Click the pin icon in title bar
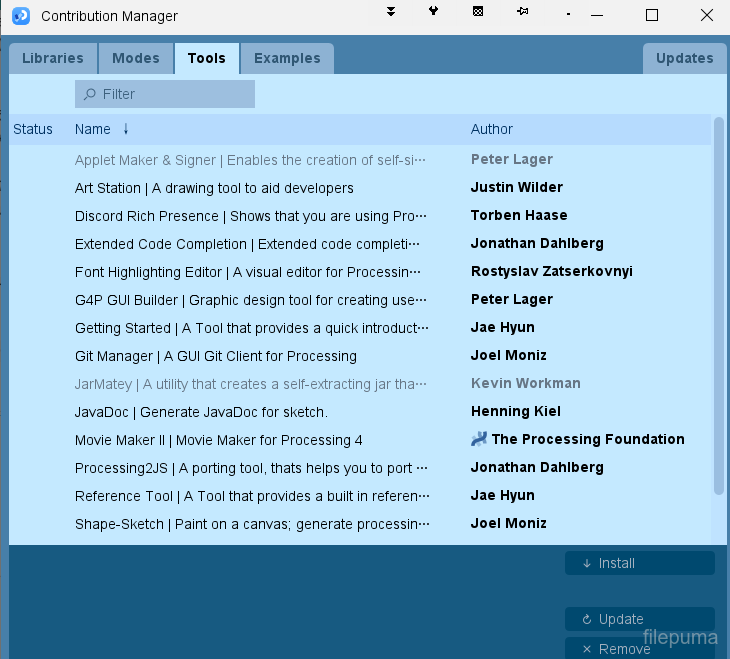The width and height of the screenshot is (730, 659). pos(522,12)
